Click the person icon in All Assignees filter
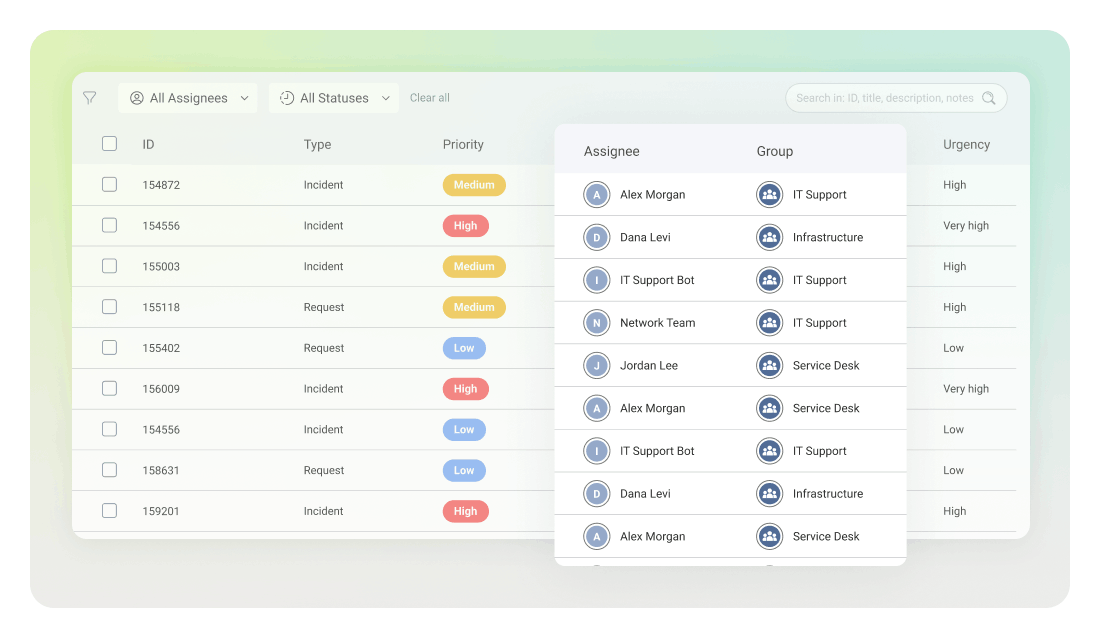1100x636 pixels. pos(137,98)
